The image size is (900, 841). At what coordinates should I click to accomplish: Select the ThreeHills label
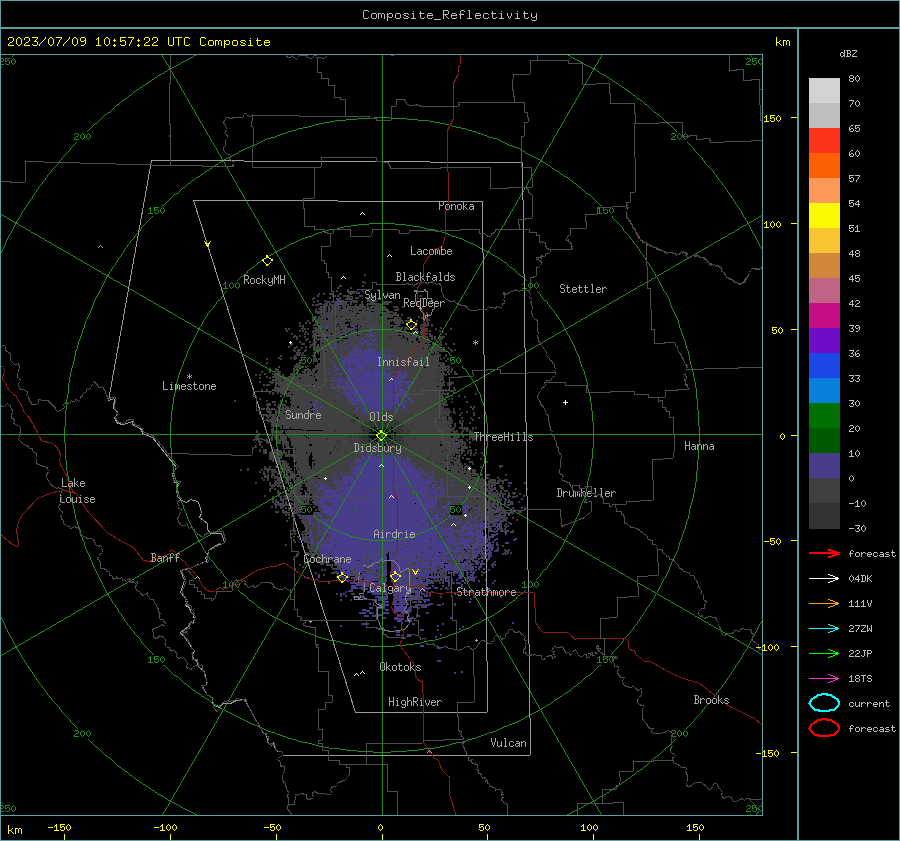503,437
